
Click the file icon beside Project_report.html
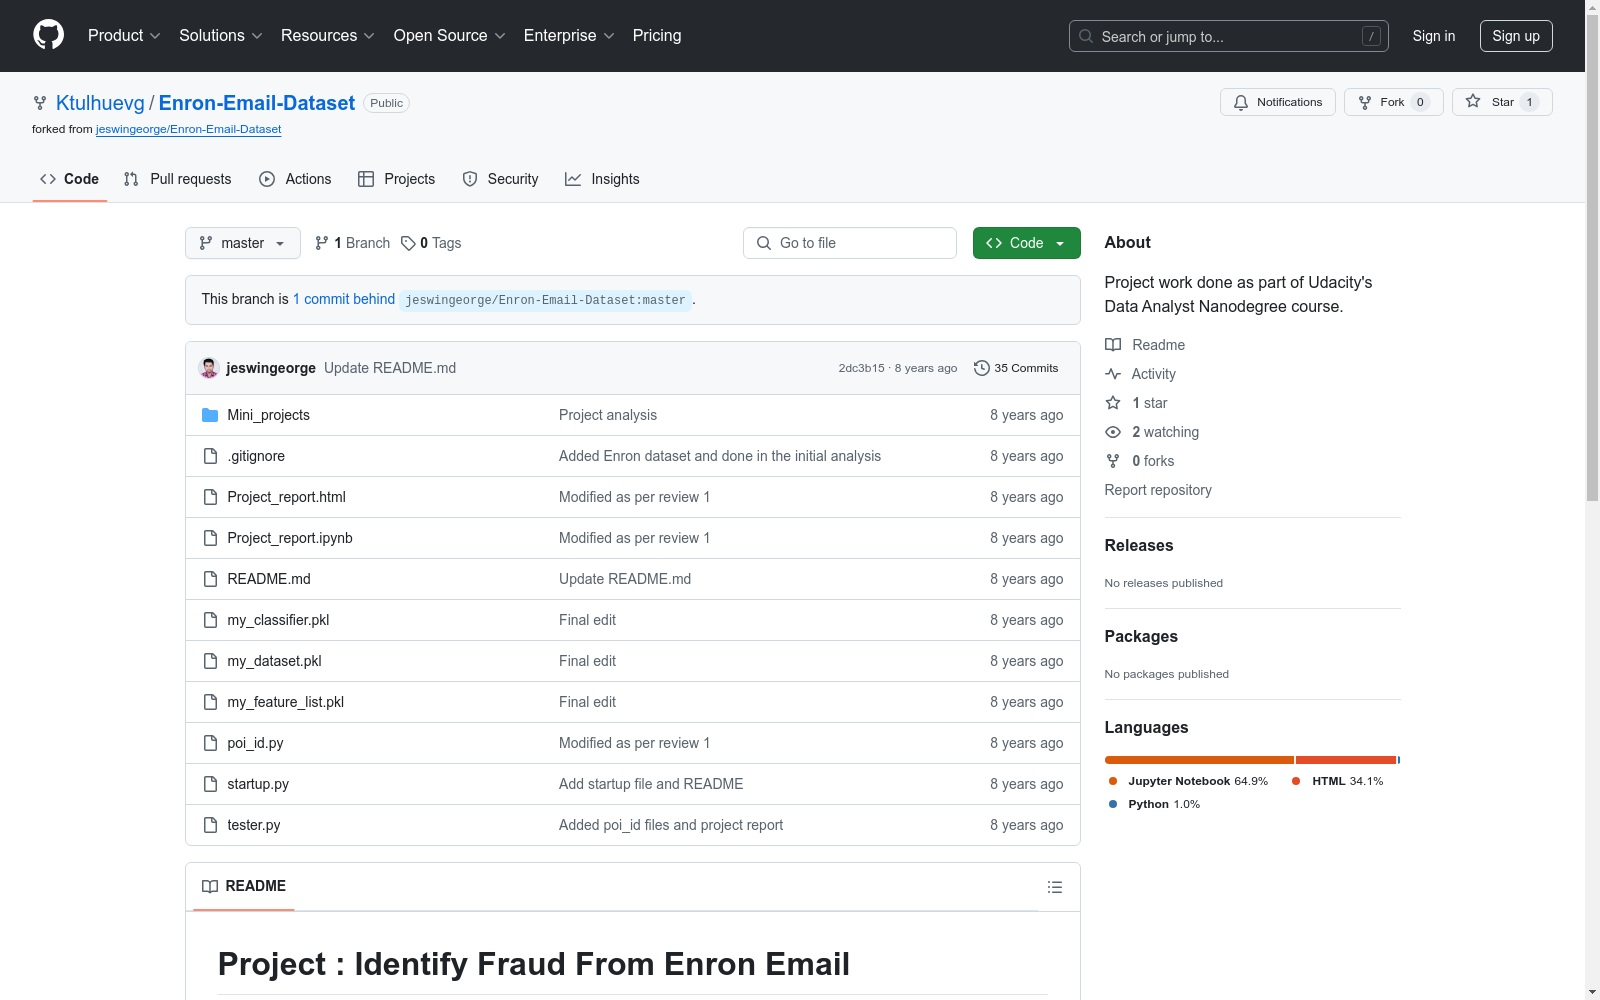tap(210, 497)
